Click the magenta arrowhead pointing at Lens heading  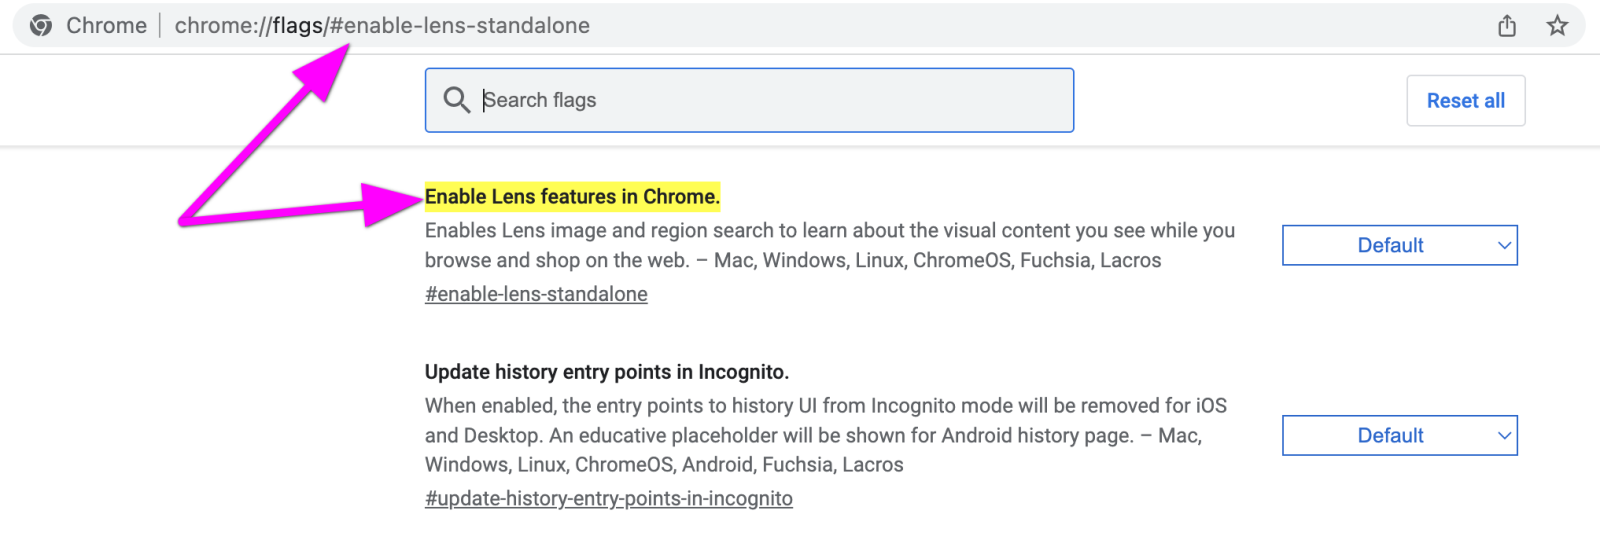pos(390,204)
